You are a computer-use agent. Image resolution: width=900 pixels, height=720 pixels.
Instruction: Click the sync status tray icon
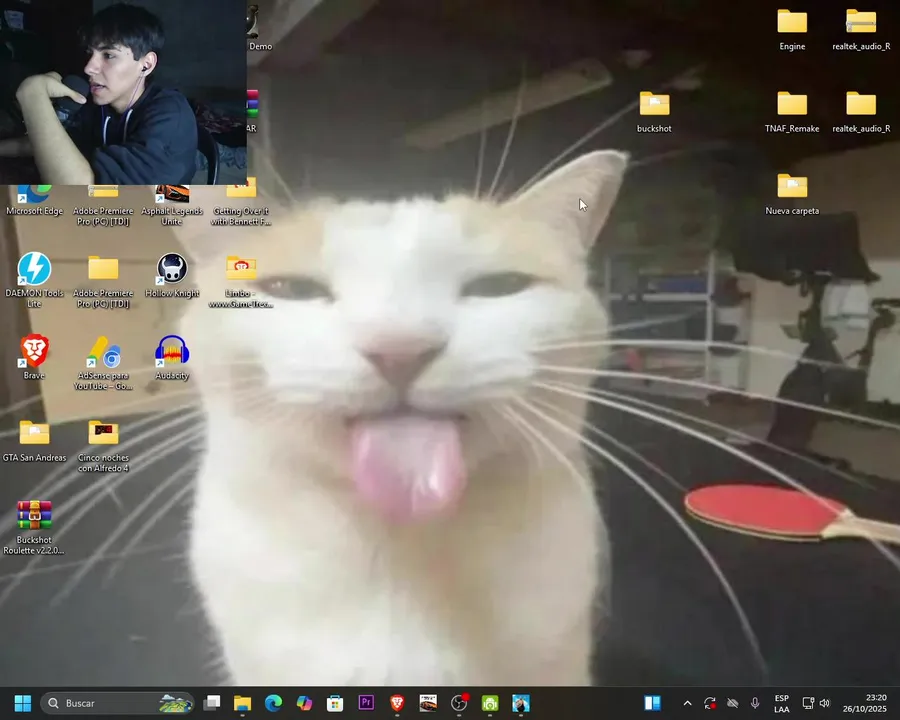(710, 703)
